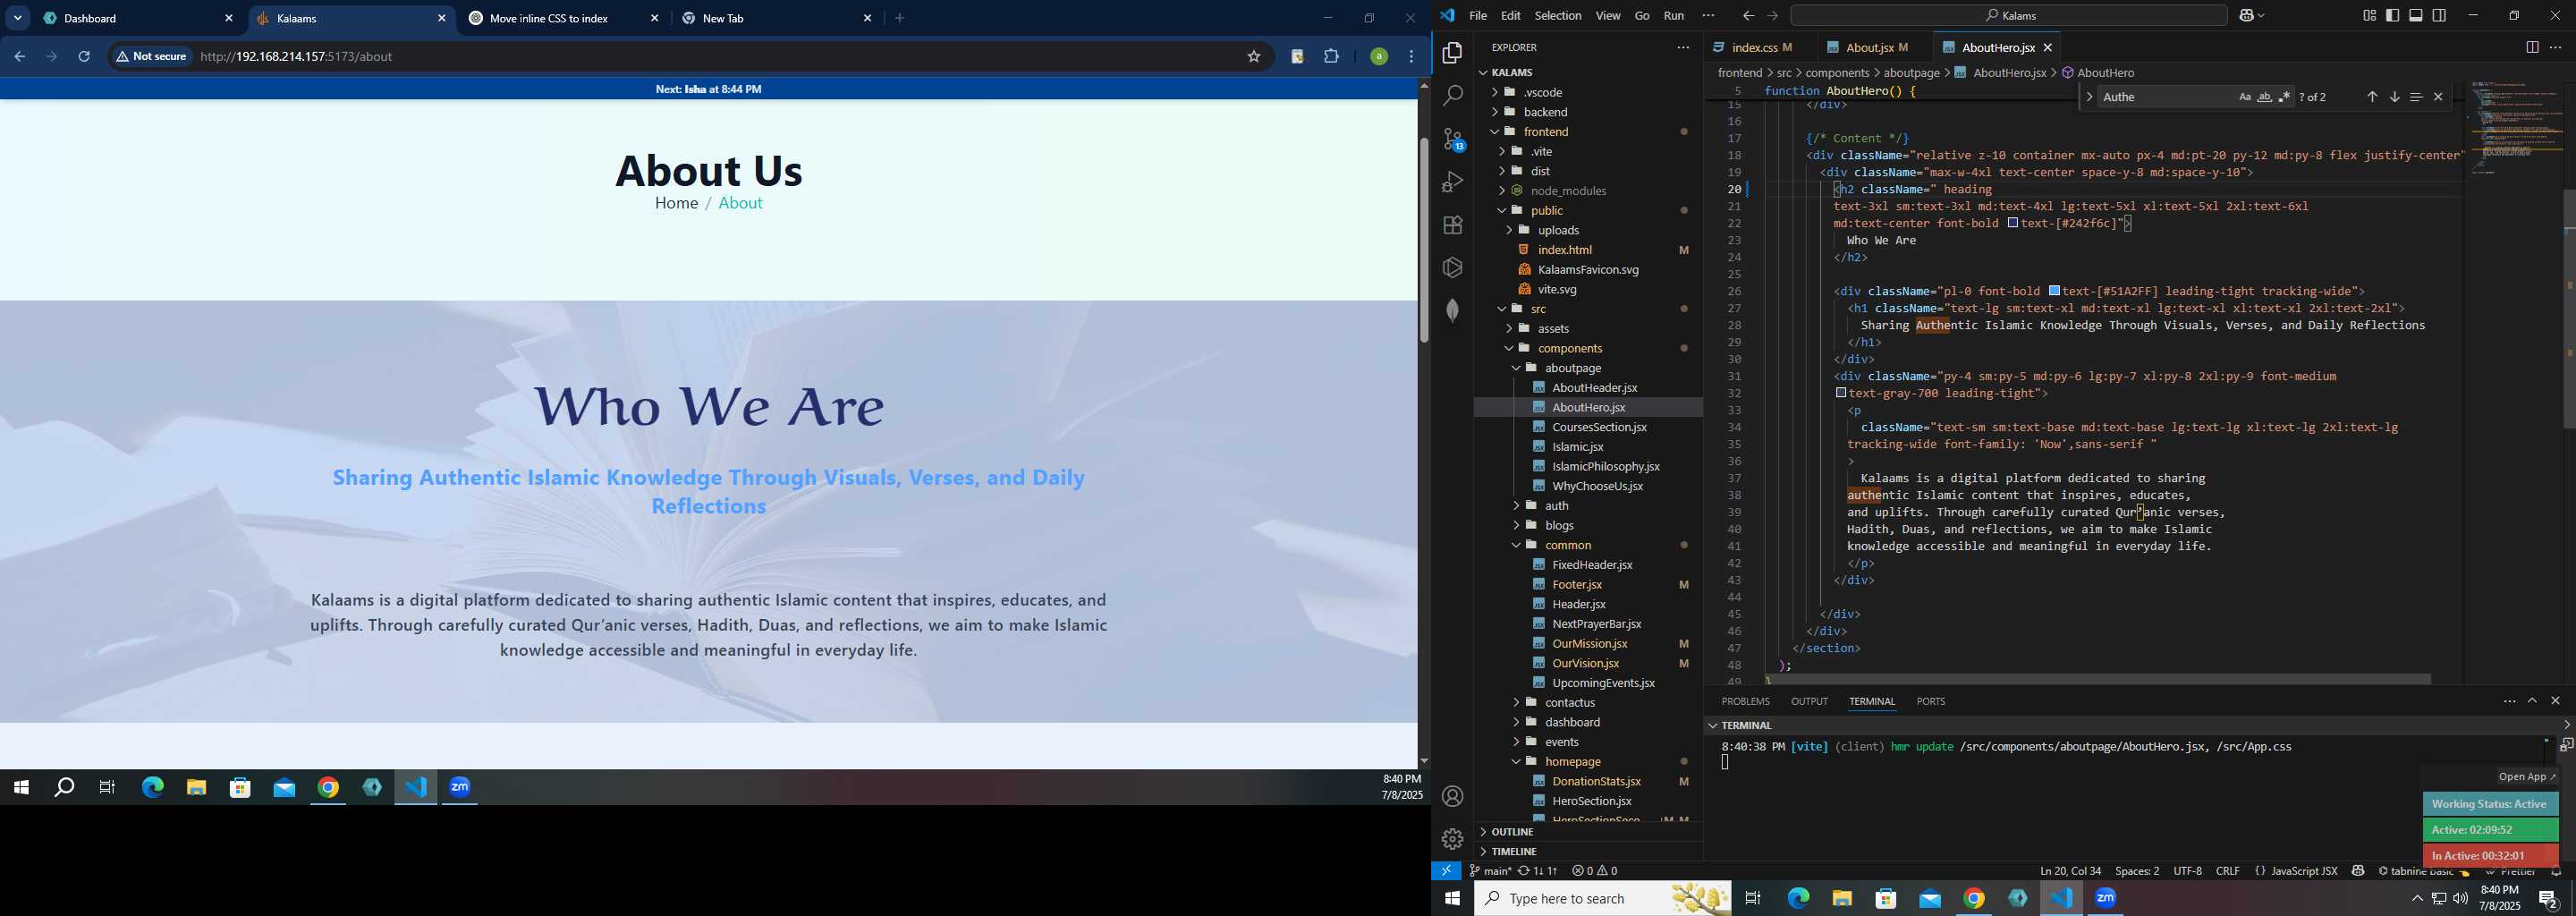Toggle Match Case in find widget
Image resolution: width=2576 pixels, height=916 pixels.
point(2244,97)
